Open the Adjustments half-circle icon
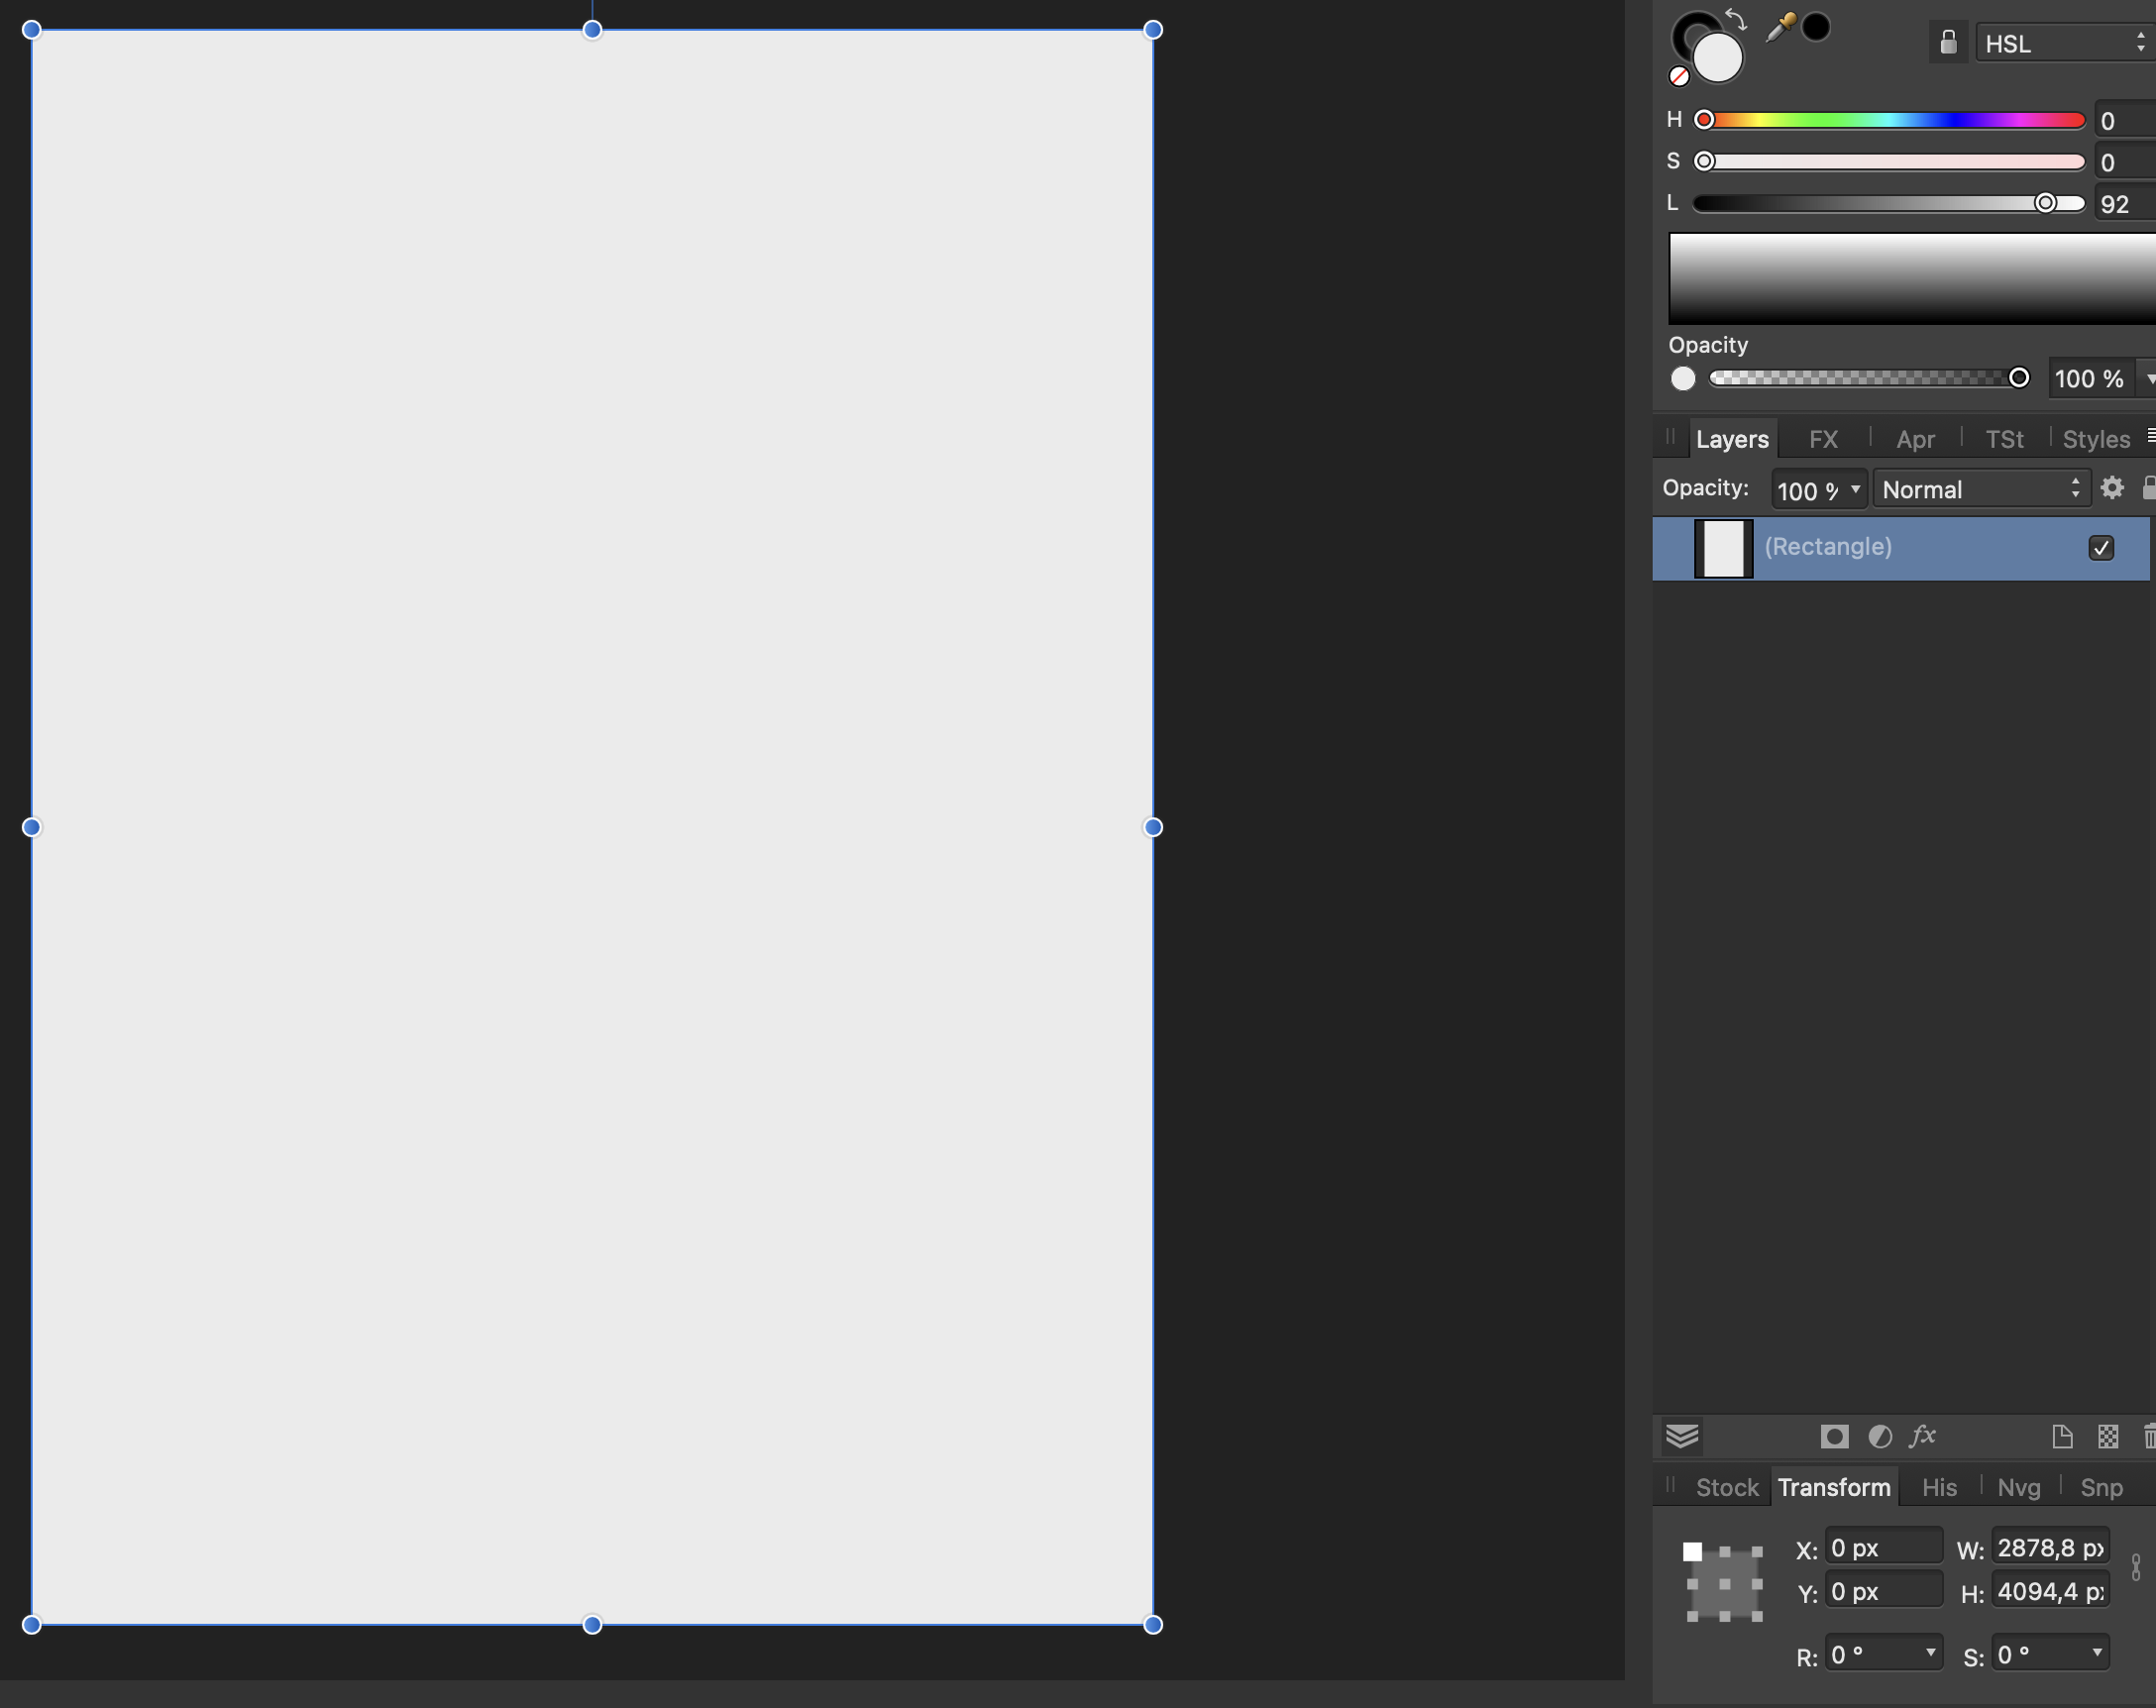The width and height of the screenshot is (2156, 1708). [x=1880, y=1437]
